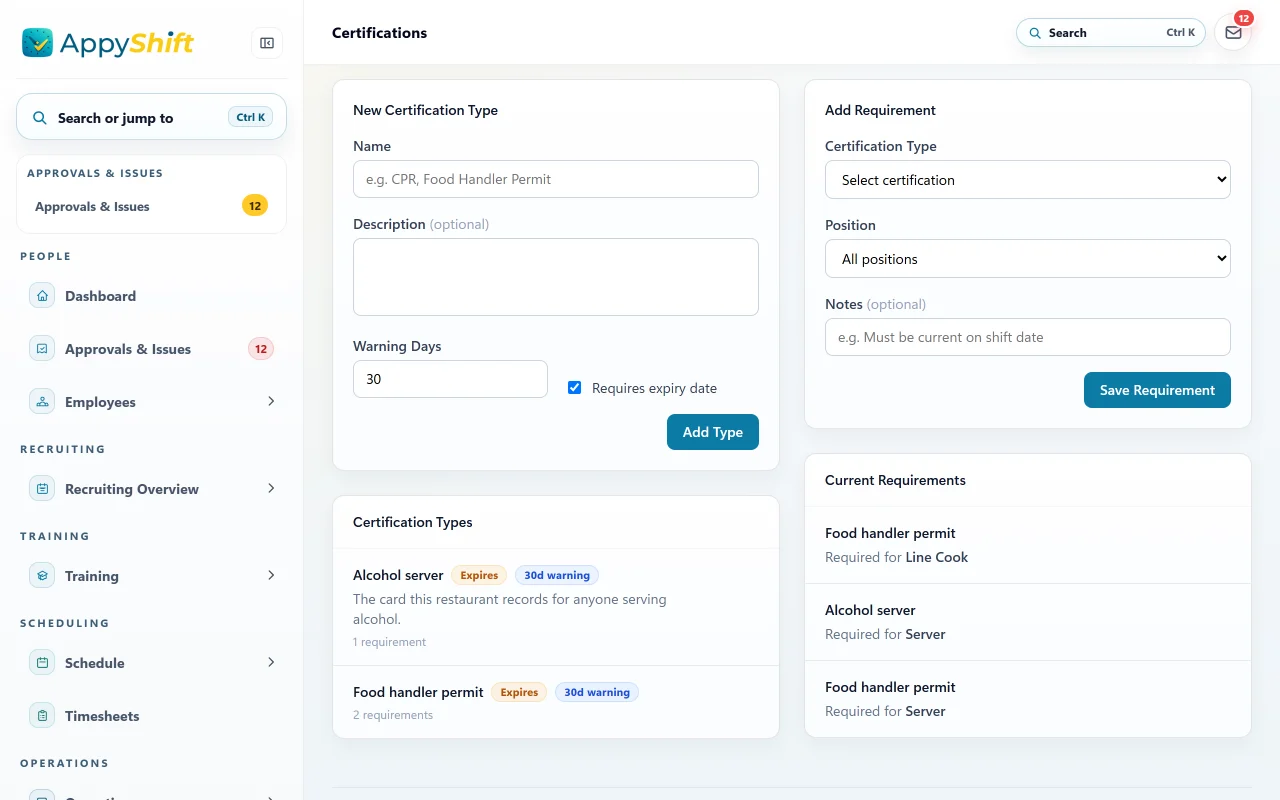
Task: Click the Add Type button
Action: (x=712, y=432)
